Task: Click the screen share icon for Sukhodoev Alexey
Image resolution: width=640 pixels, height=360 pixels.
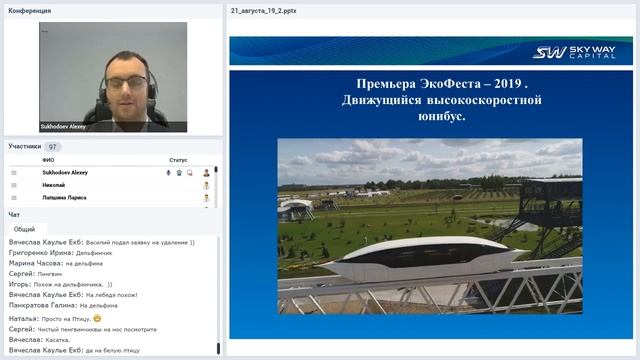Action: pyautogui.click(x=190, y=173)
